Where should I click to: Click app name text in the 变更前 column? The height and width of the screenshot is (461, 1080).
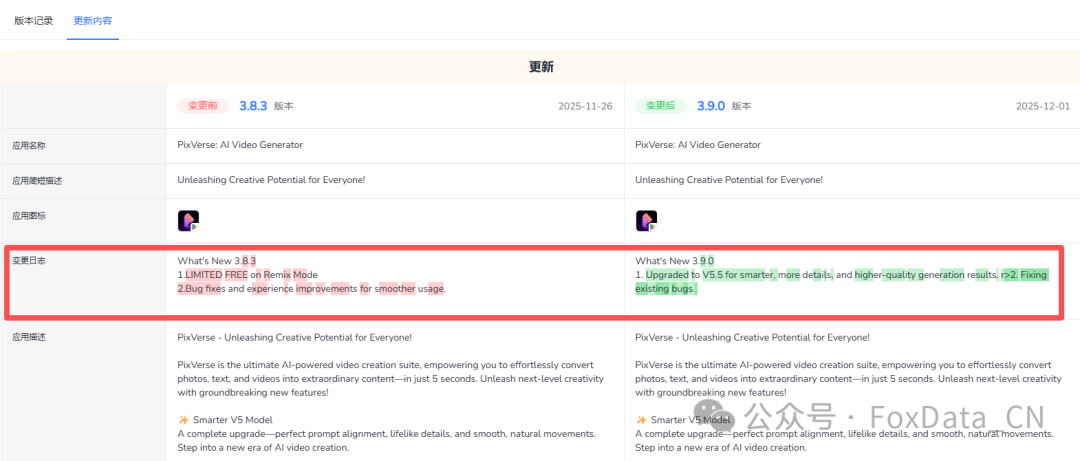[x=240, y=145]
